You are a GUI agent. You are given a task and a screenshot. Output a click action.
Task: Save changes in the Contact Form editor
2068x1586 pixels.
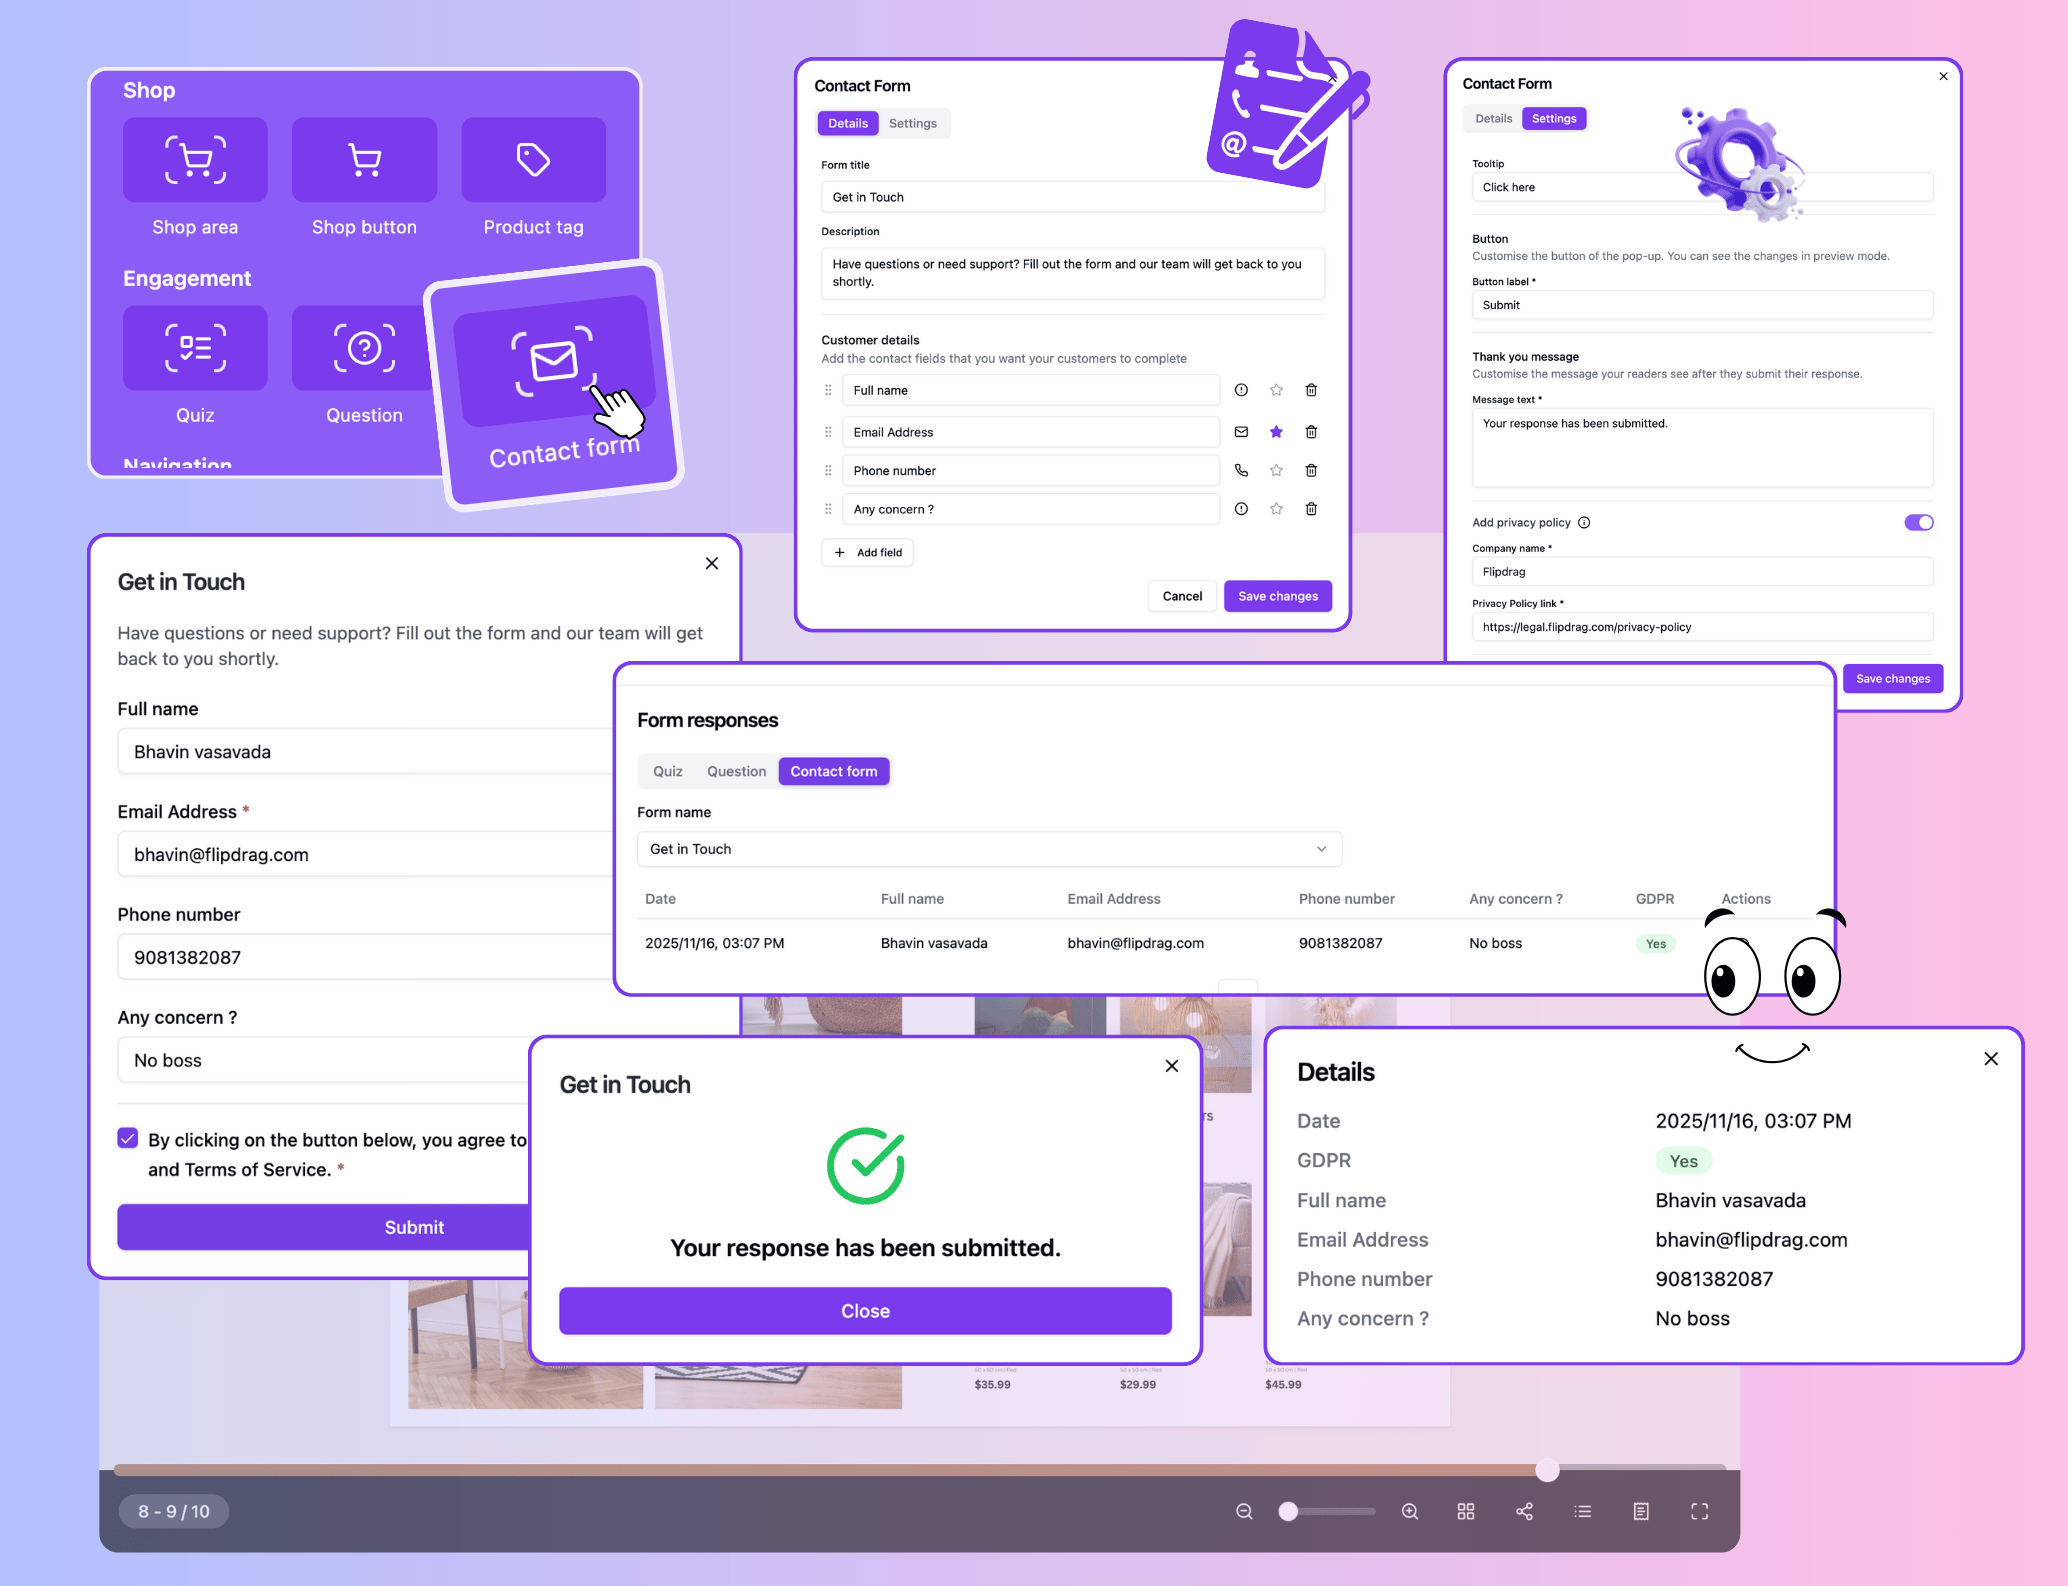1277,595
